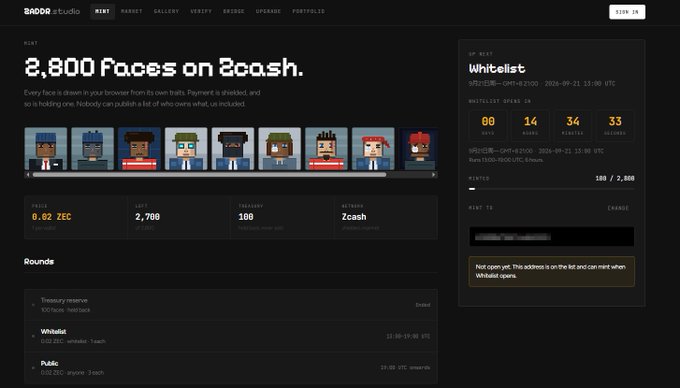Click the 'Ended' status on Treasury reserve
Screen dimensions: 680x388
(423, 305)
